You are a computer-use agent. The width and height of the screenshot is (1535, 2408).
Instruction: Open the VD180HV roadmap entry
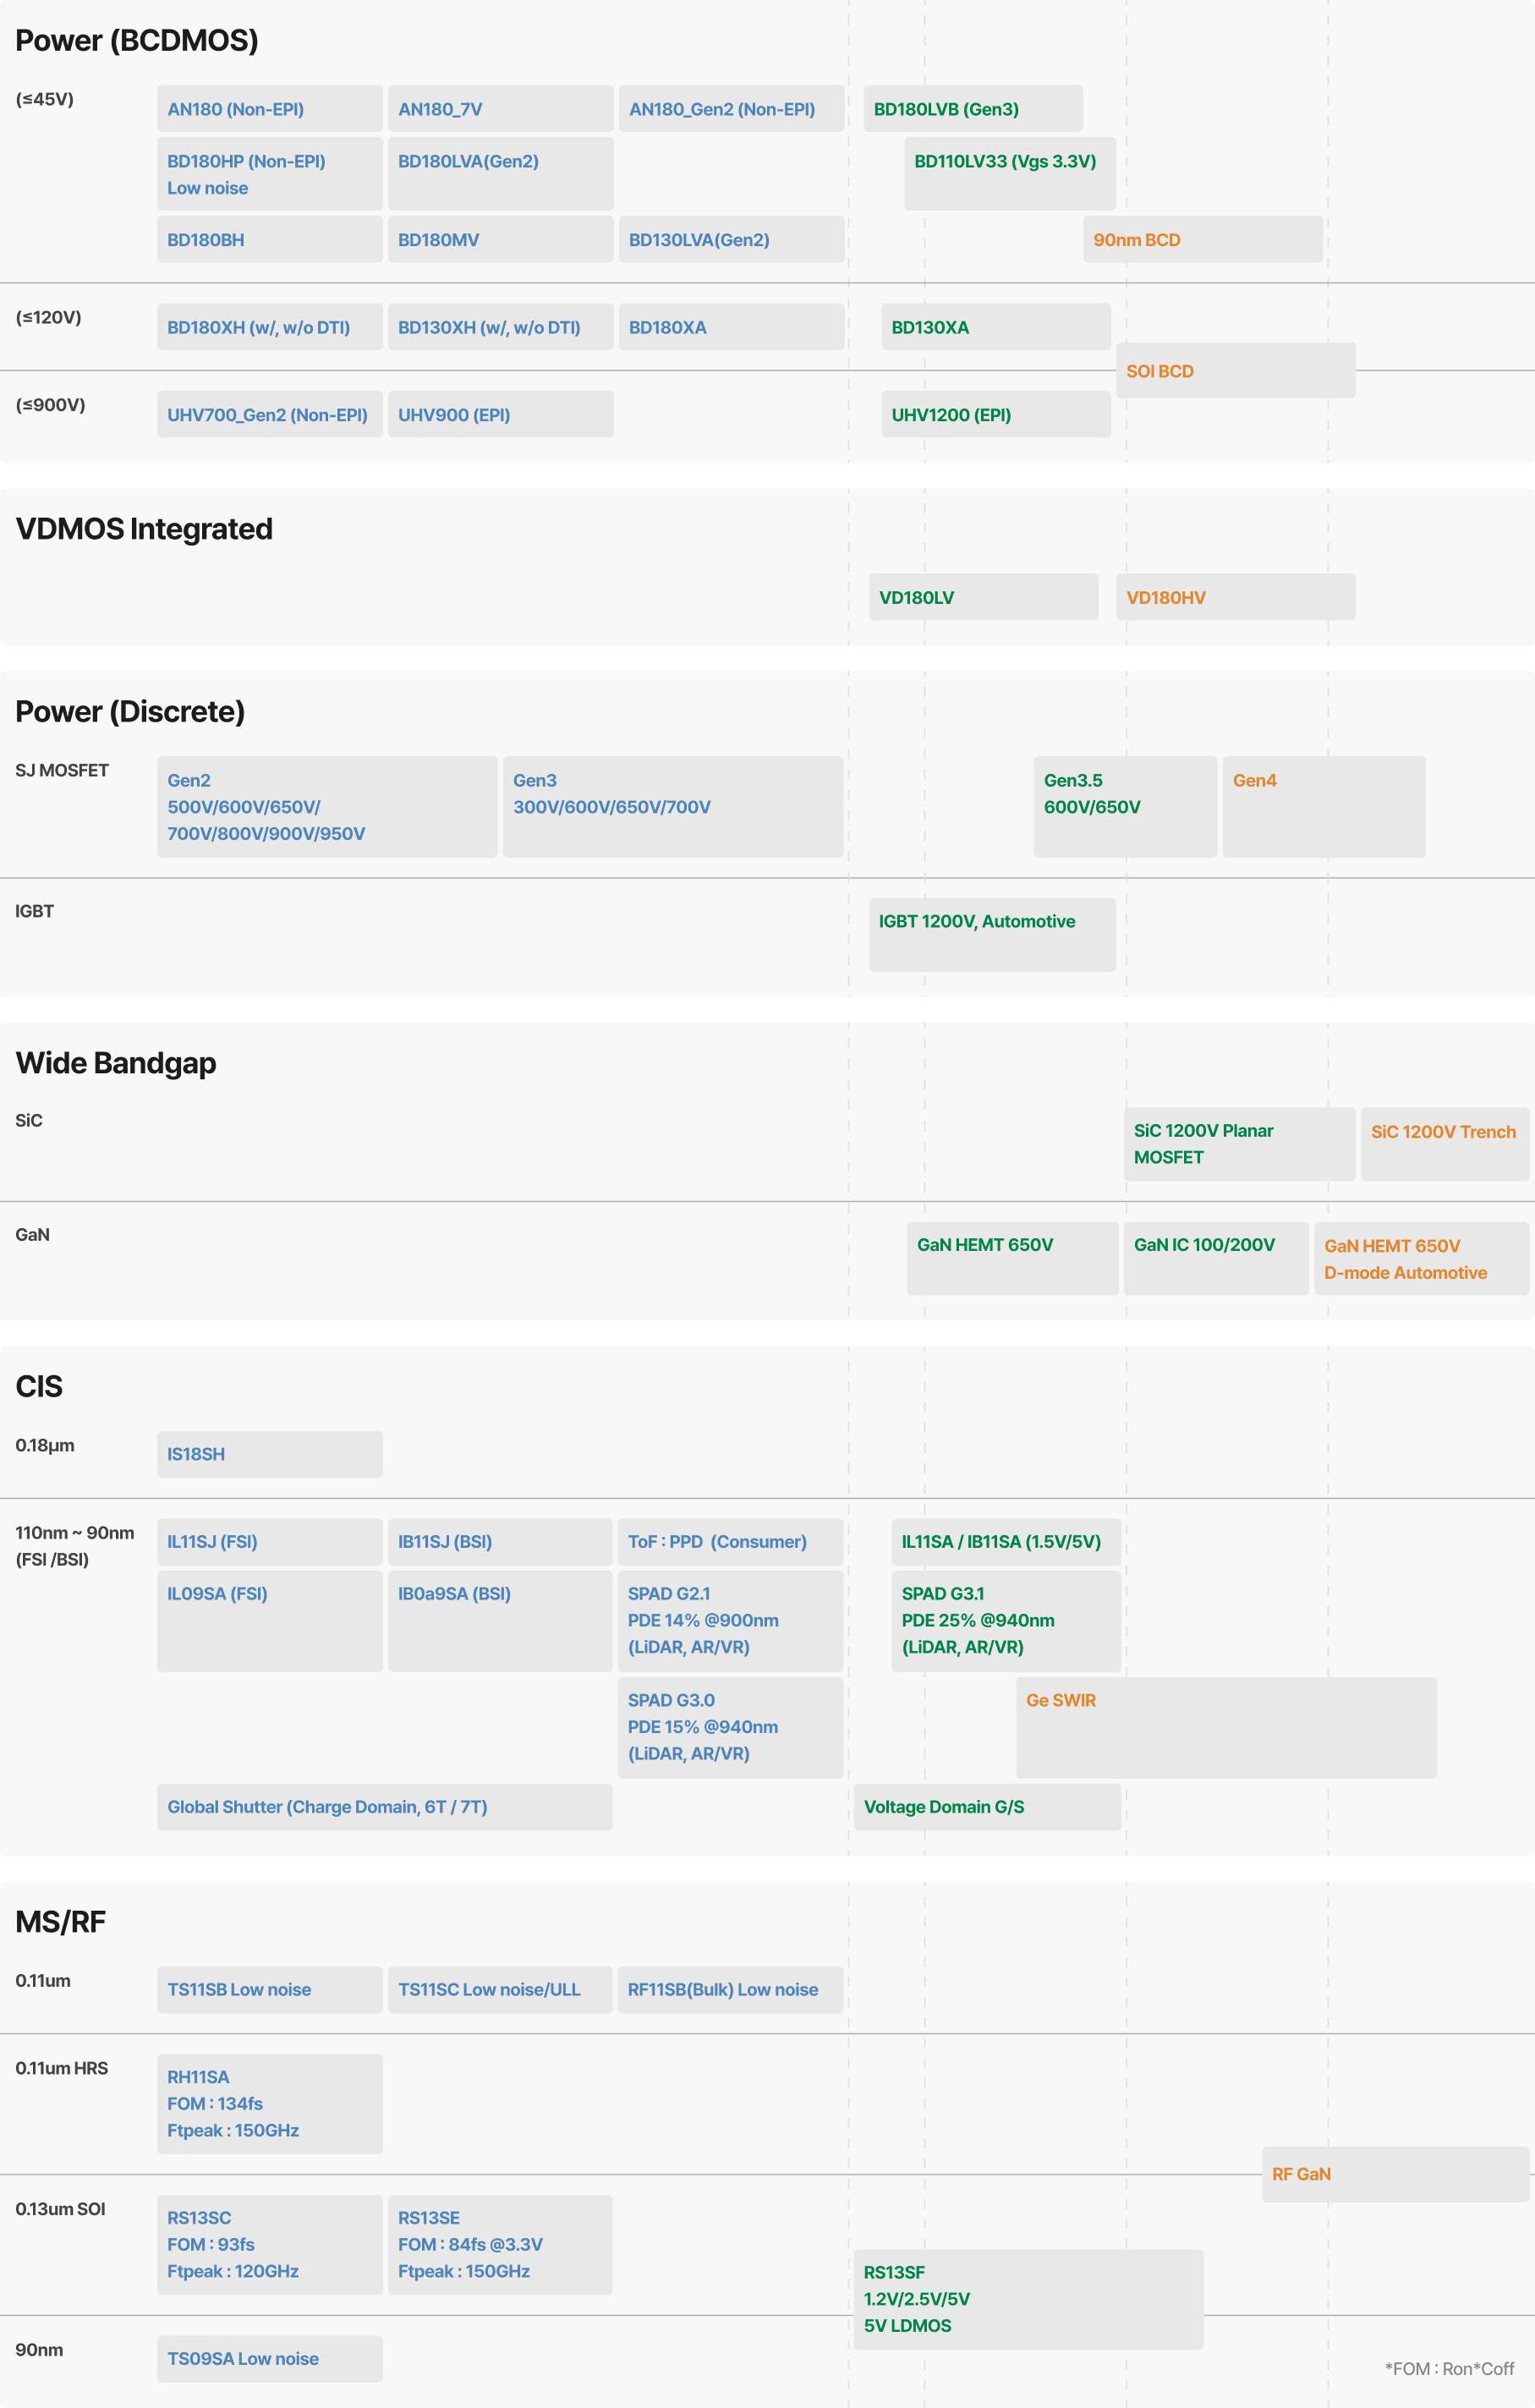[x=1235, y=598]
